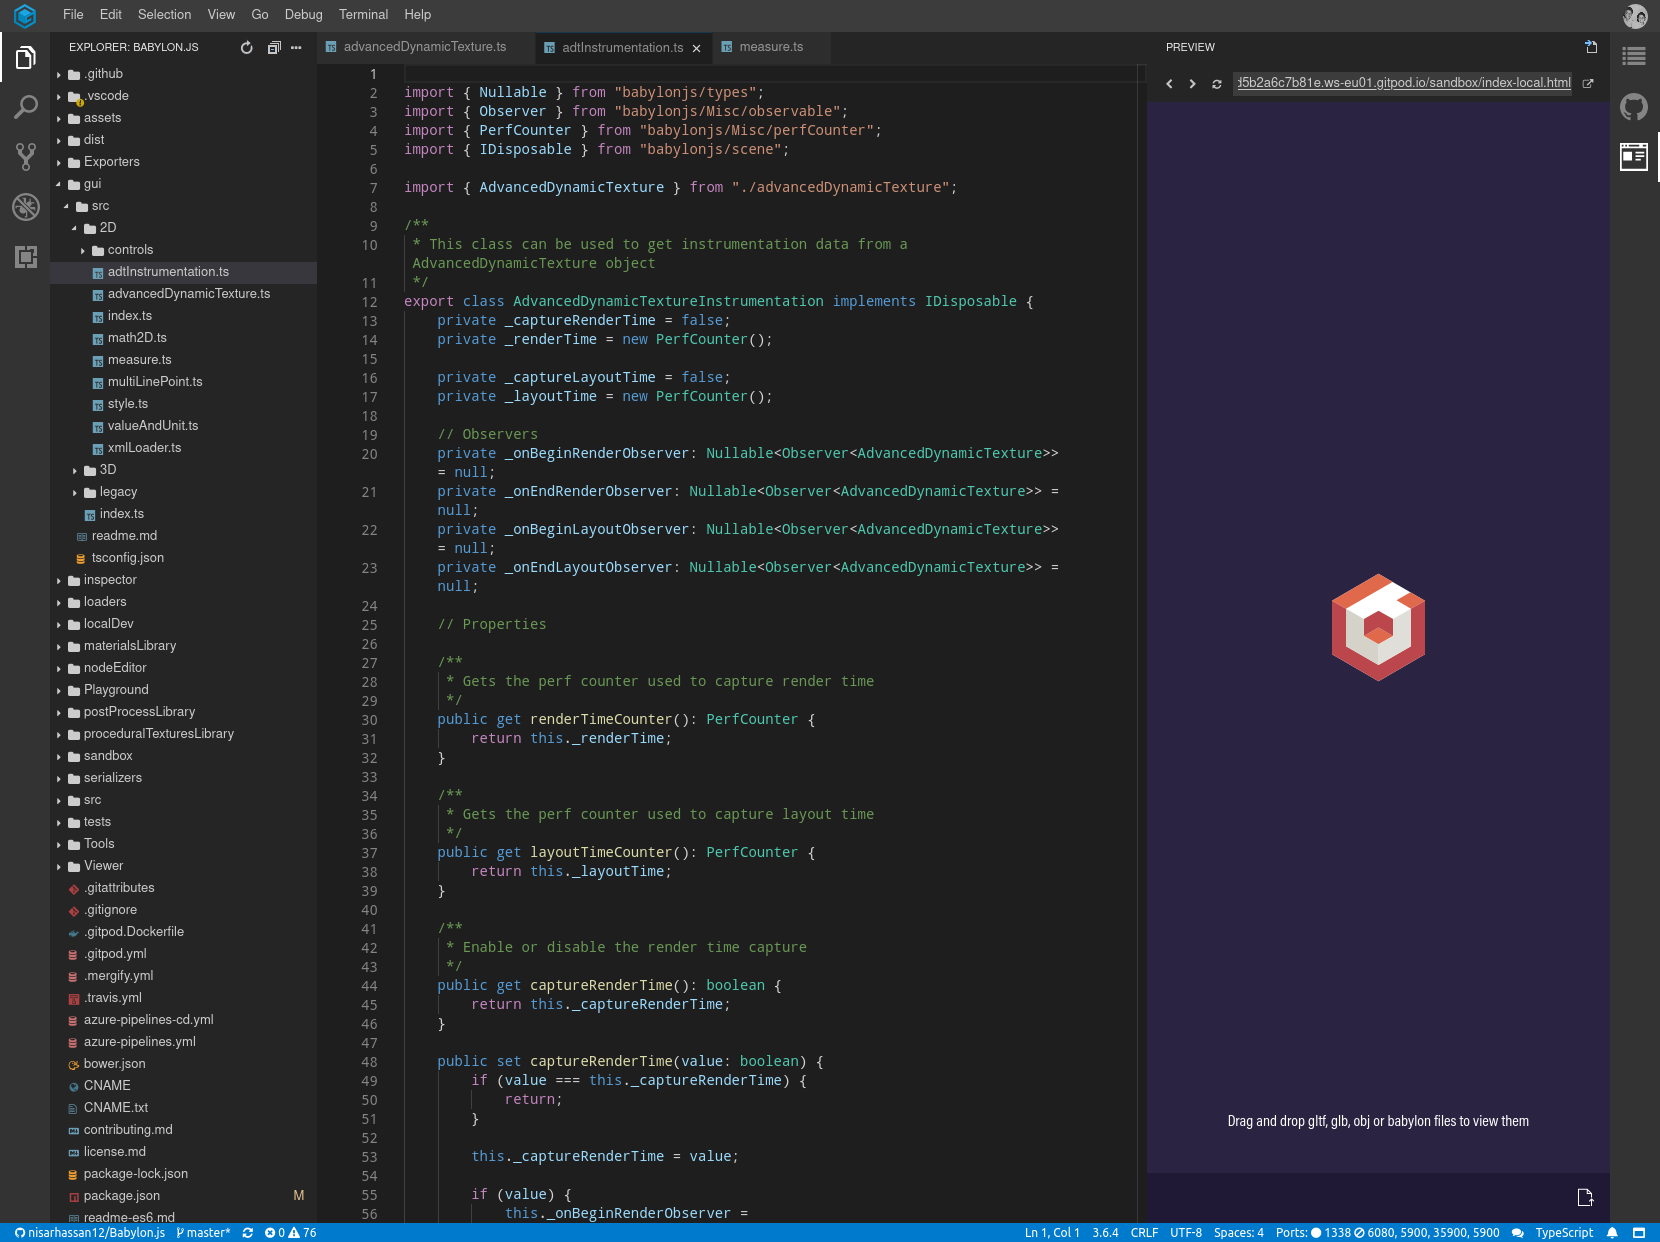Image resolution: width=1660 pixels, height=1242 pixels.
Task: Reload the preview page
Action: 1217,84
